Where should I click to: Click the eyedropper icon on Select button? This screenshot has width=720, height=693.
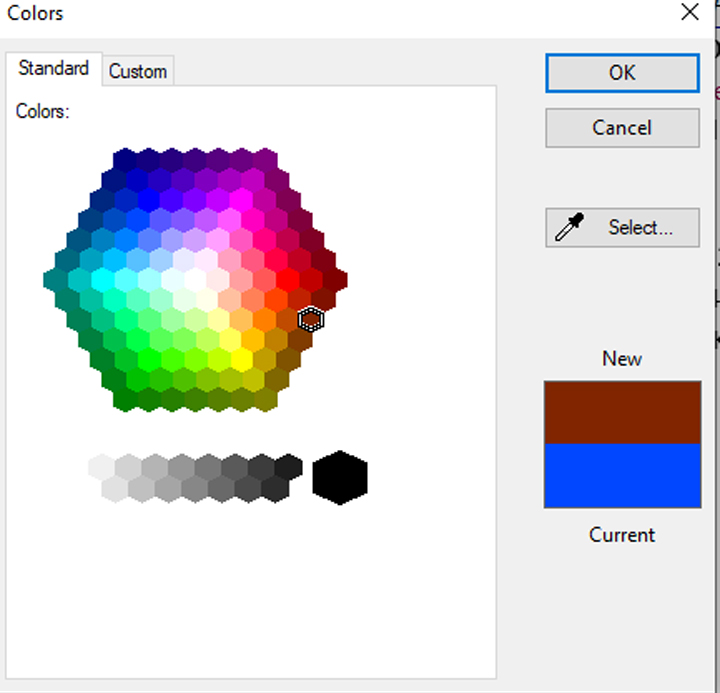click(569, 228)
